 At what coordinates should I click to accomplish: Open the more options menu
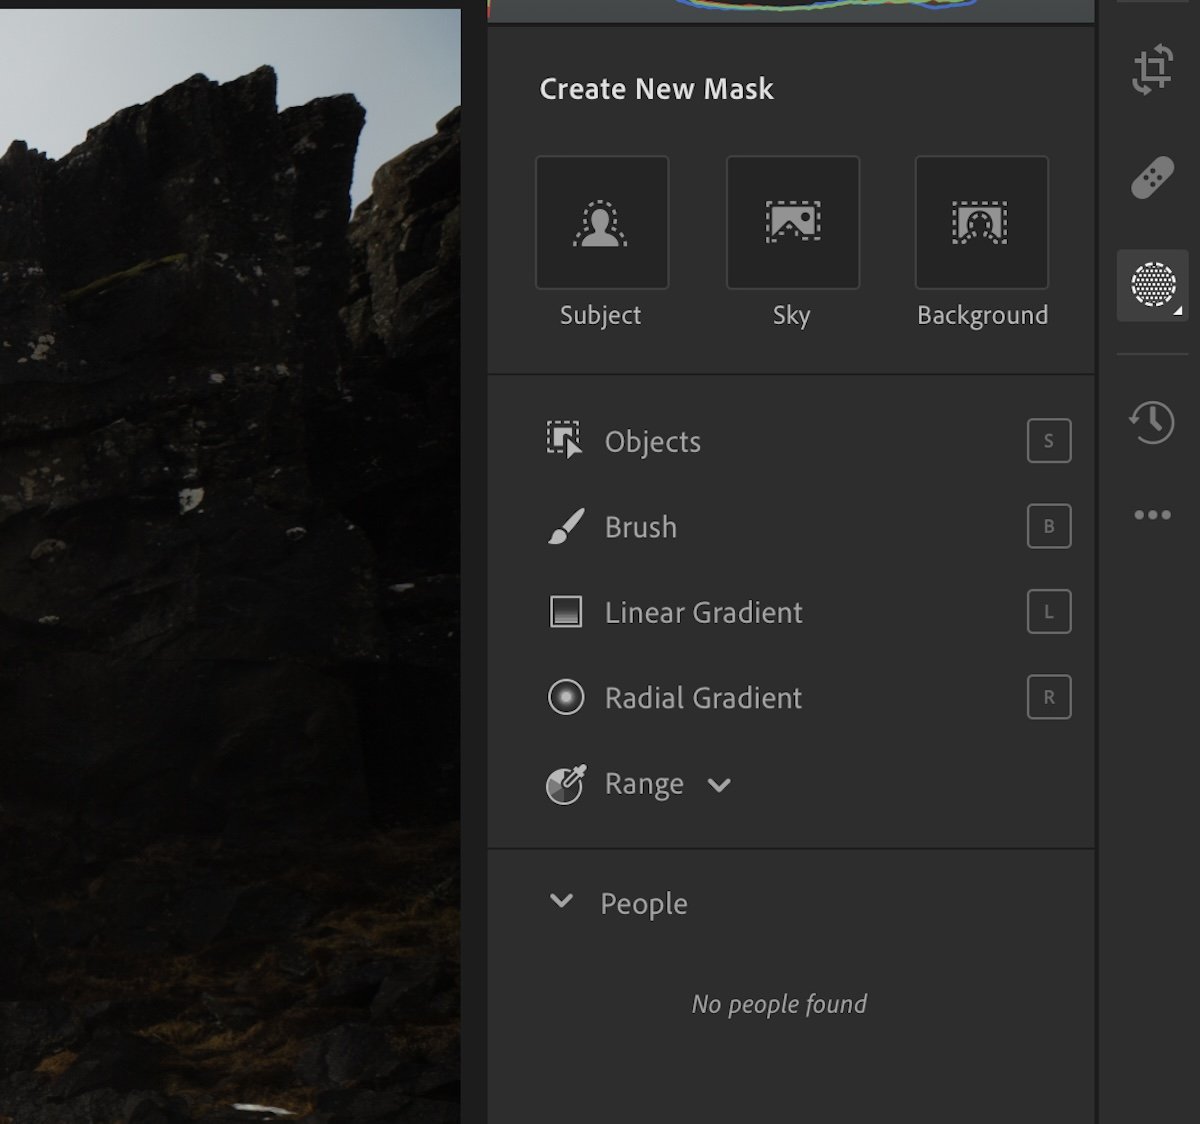(x=1152, y=514)
